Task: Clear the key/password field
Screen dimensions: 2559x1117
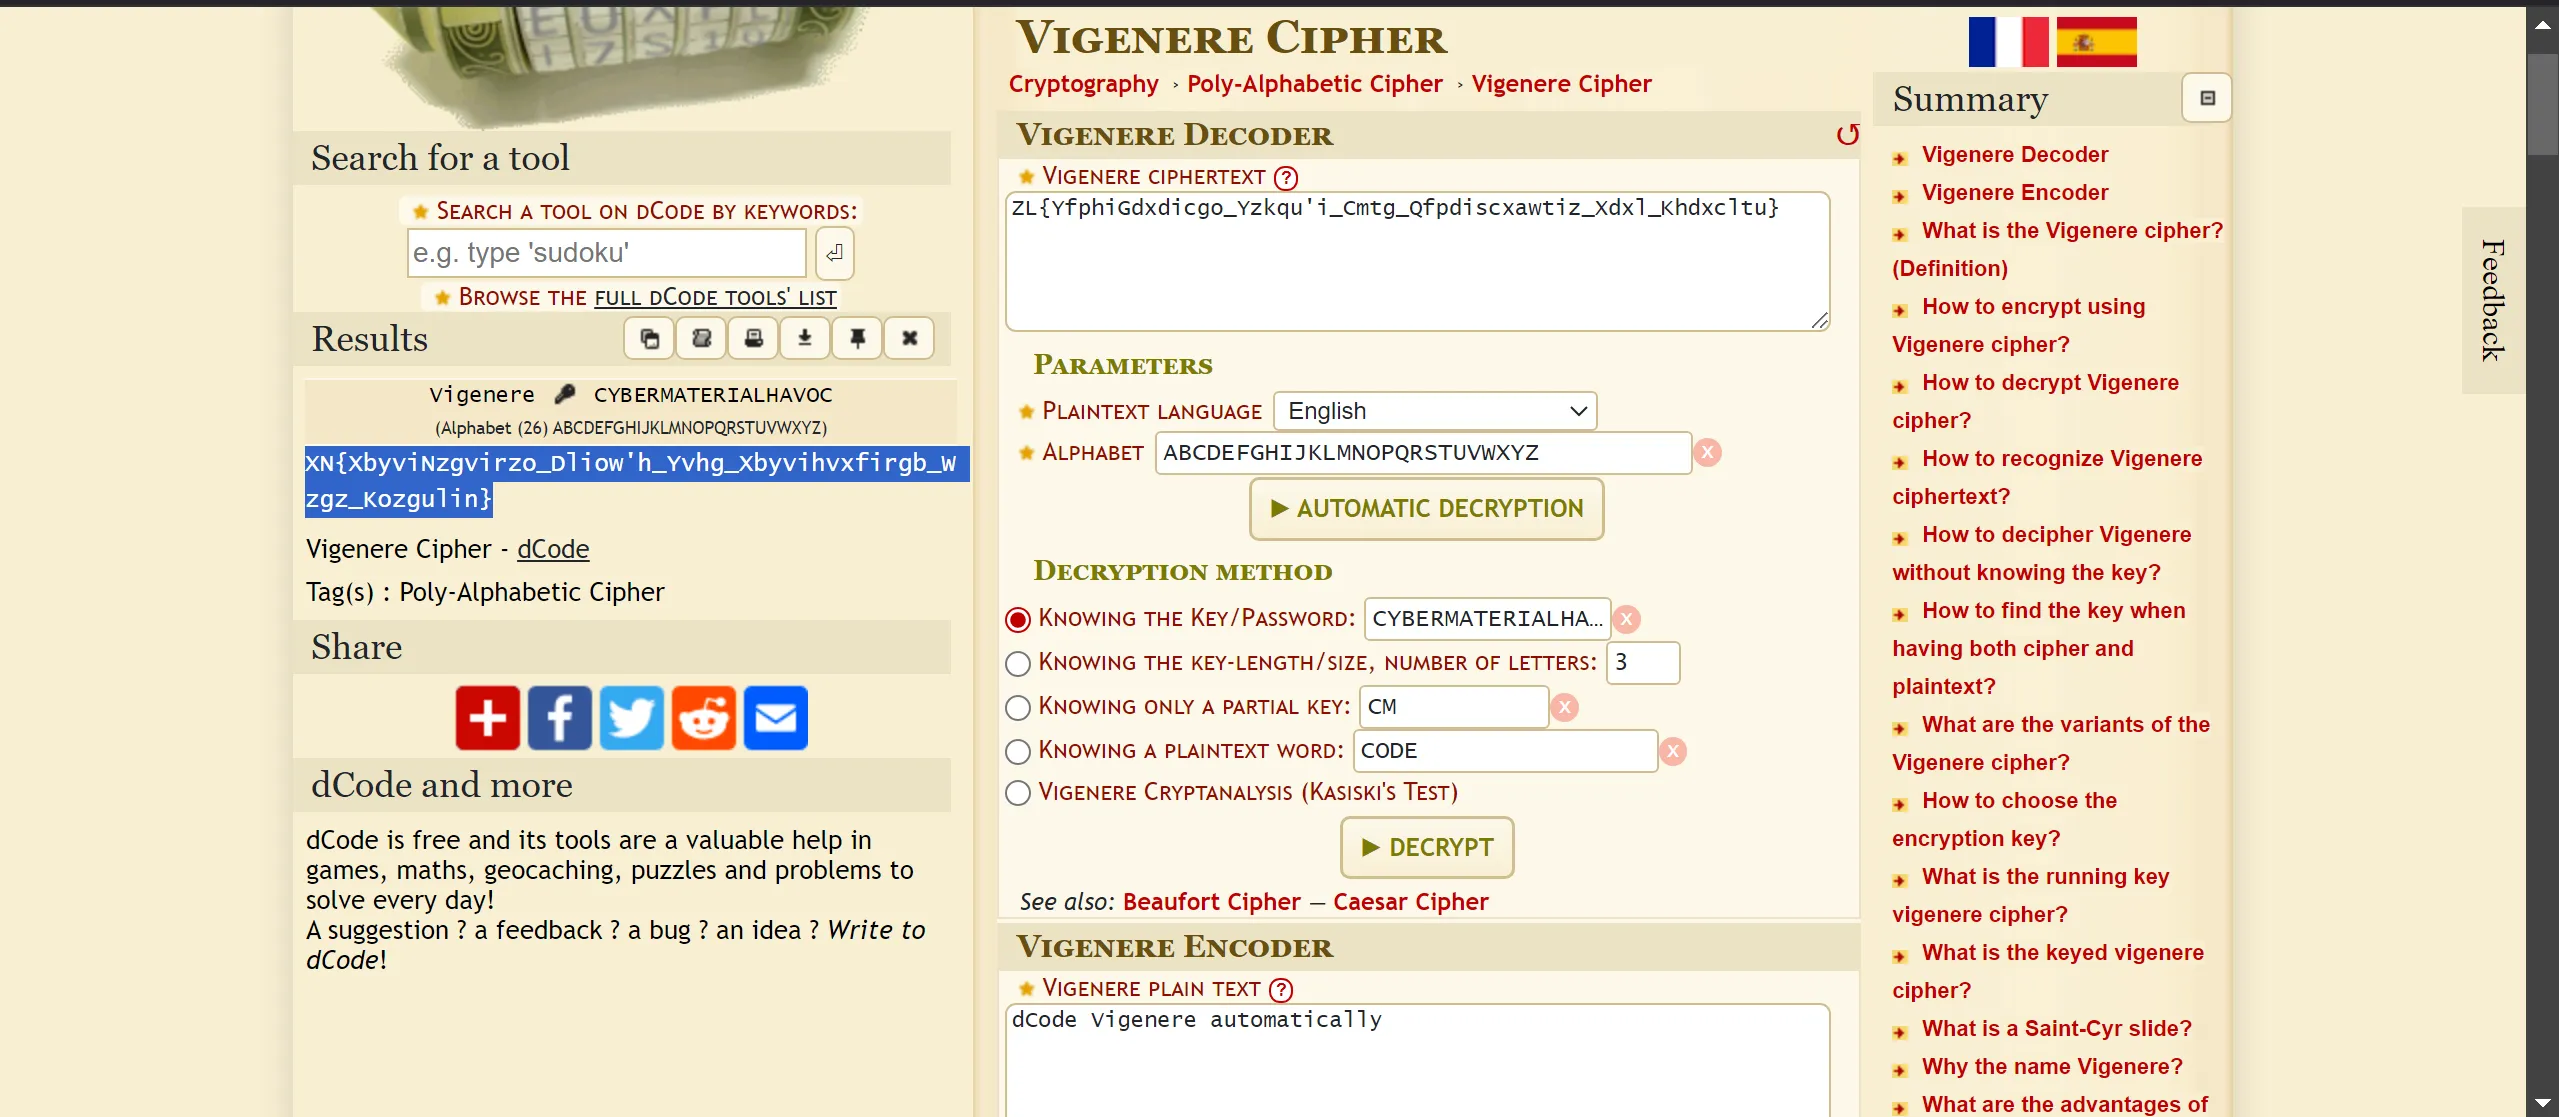Action: (x=1627, y=619)
